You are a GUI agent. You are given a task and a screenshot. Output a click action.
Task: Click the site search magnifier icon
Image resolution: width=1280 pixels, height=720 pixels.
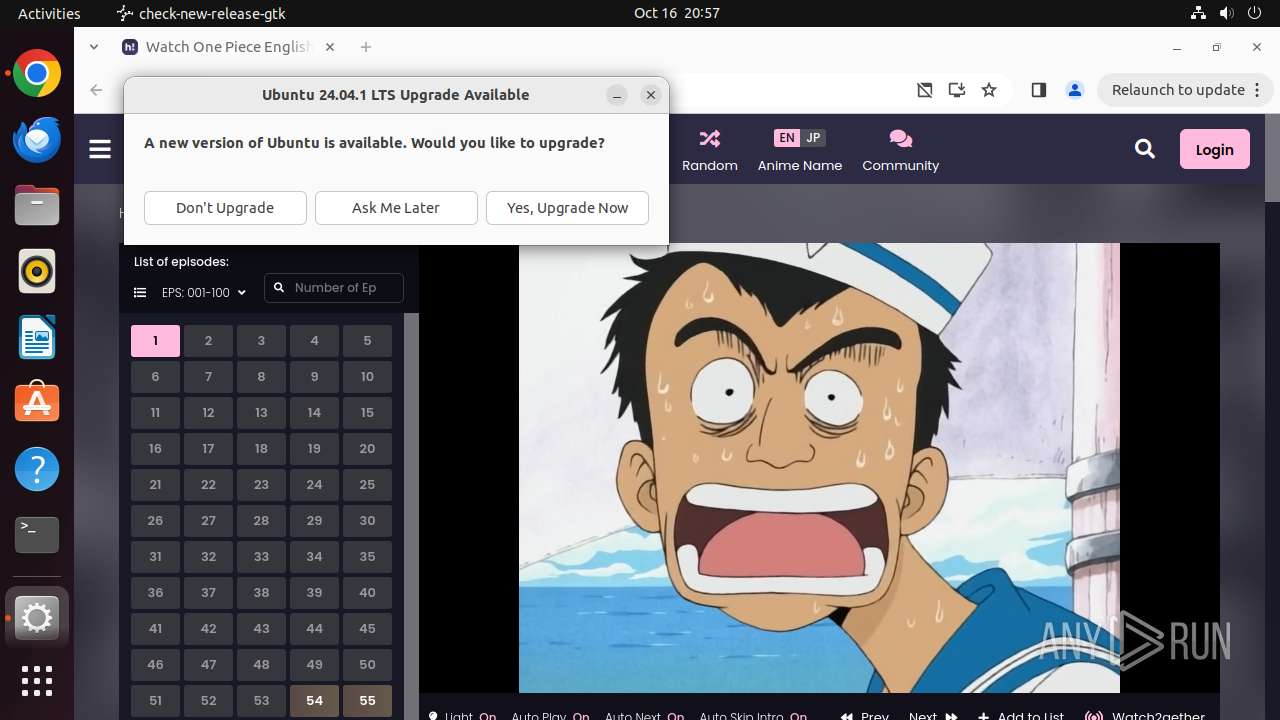pos(1145,149)
